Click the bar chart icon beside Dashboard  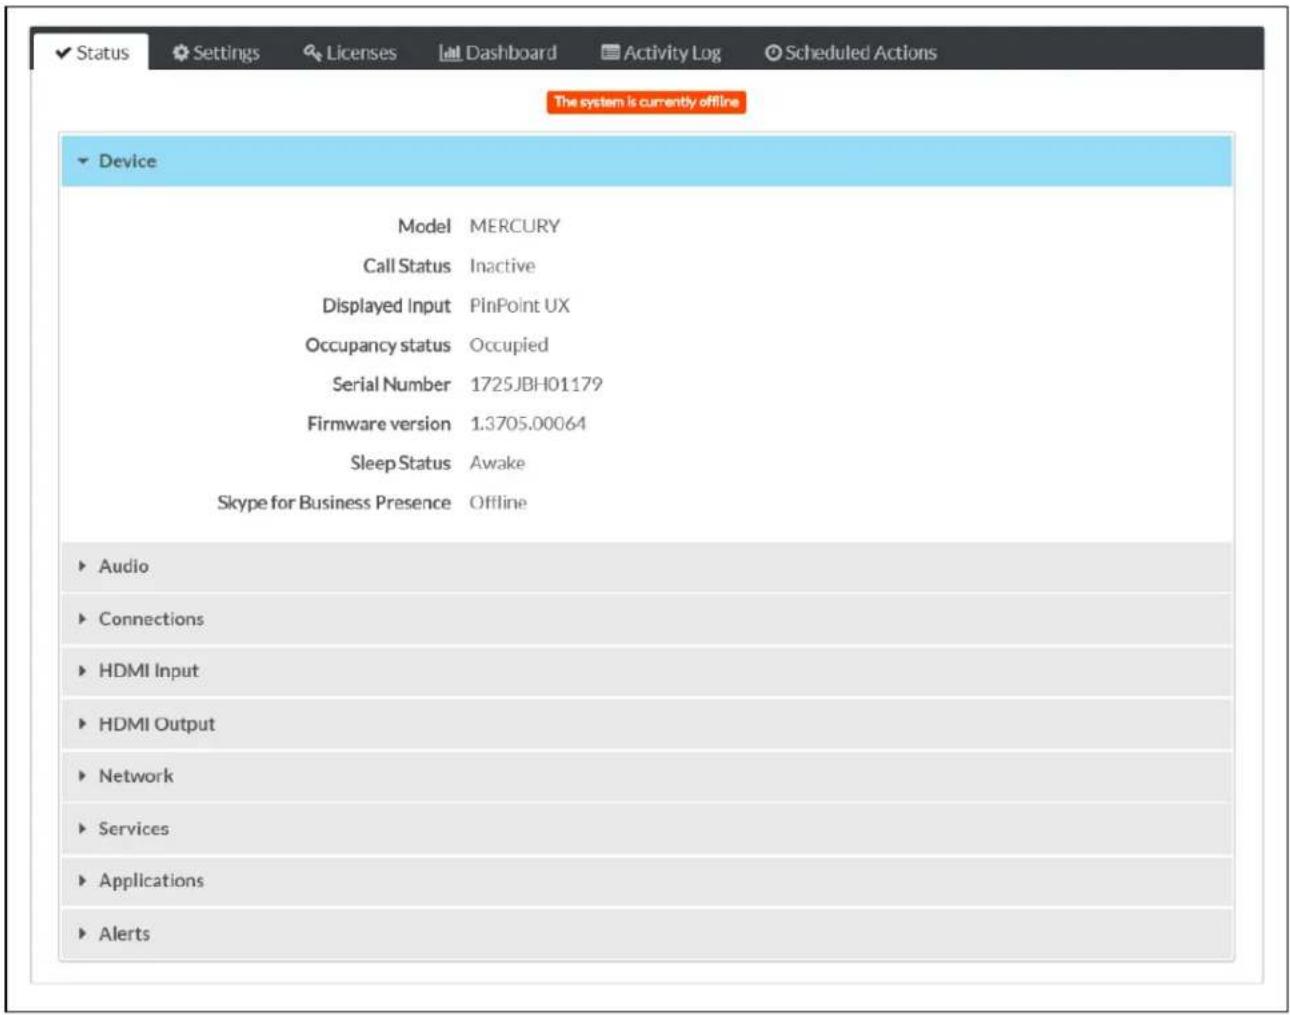pos(450,52)
